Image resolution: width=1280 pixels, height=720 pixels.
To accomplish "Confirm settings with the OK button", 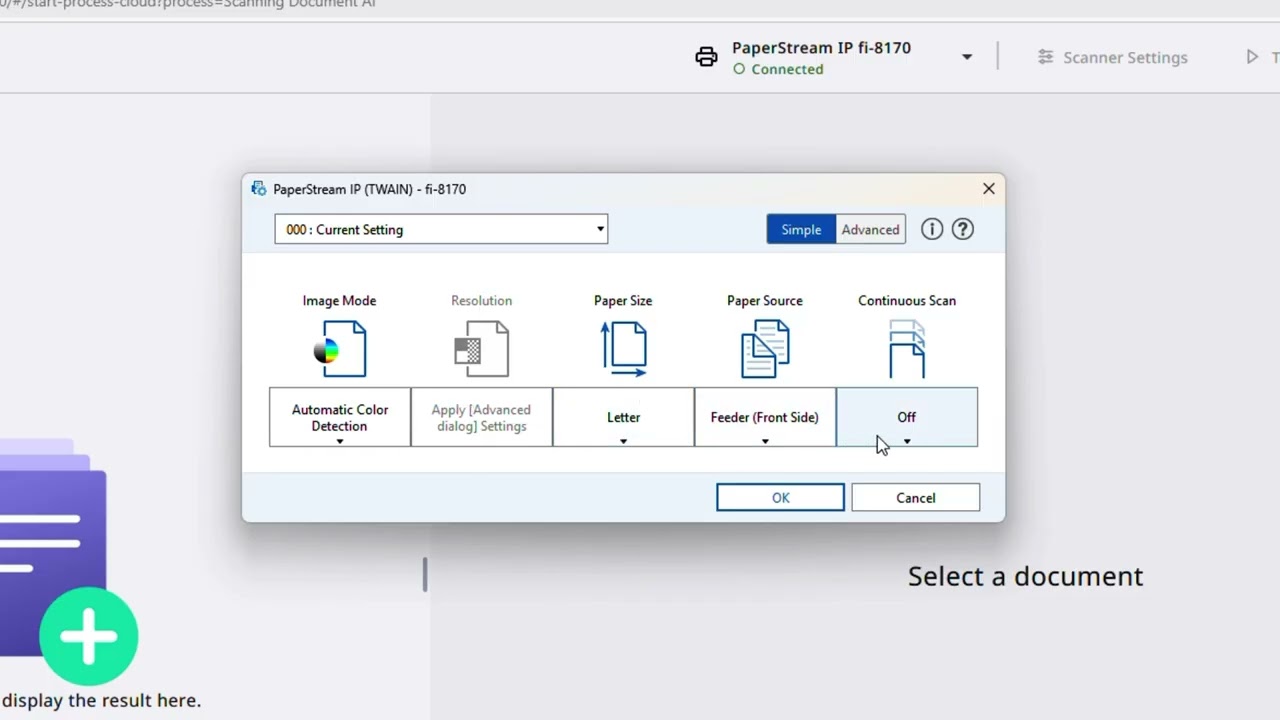I will 780,498.
